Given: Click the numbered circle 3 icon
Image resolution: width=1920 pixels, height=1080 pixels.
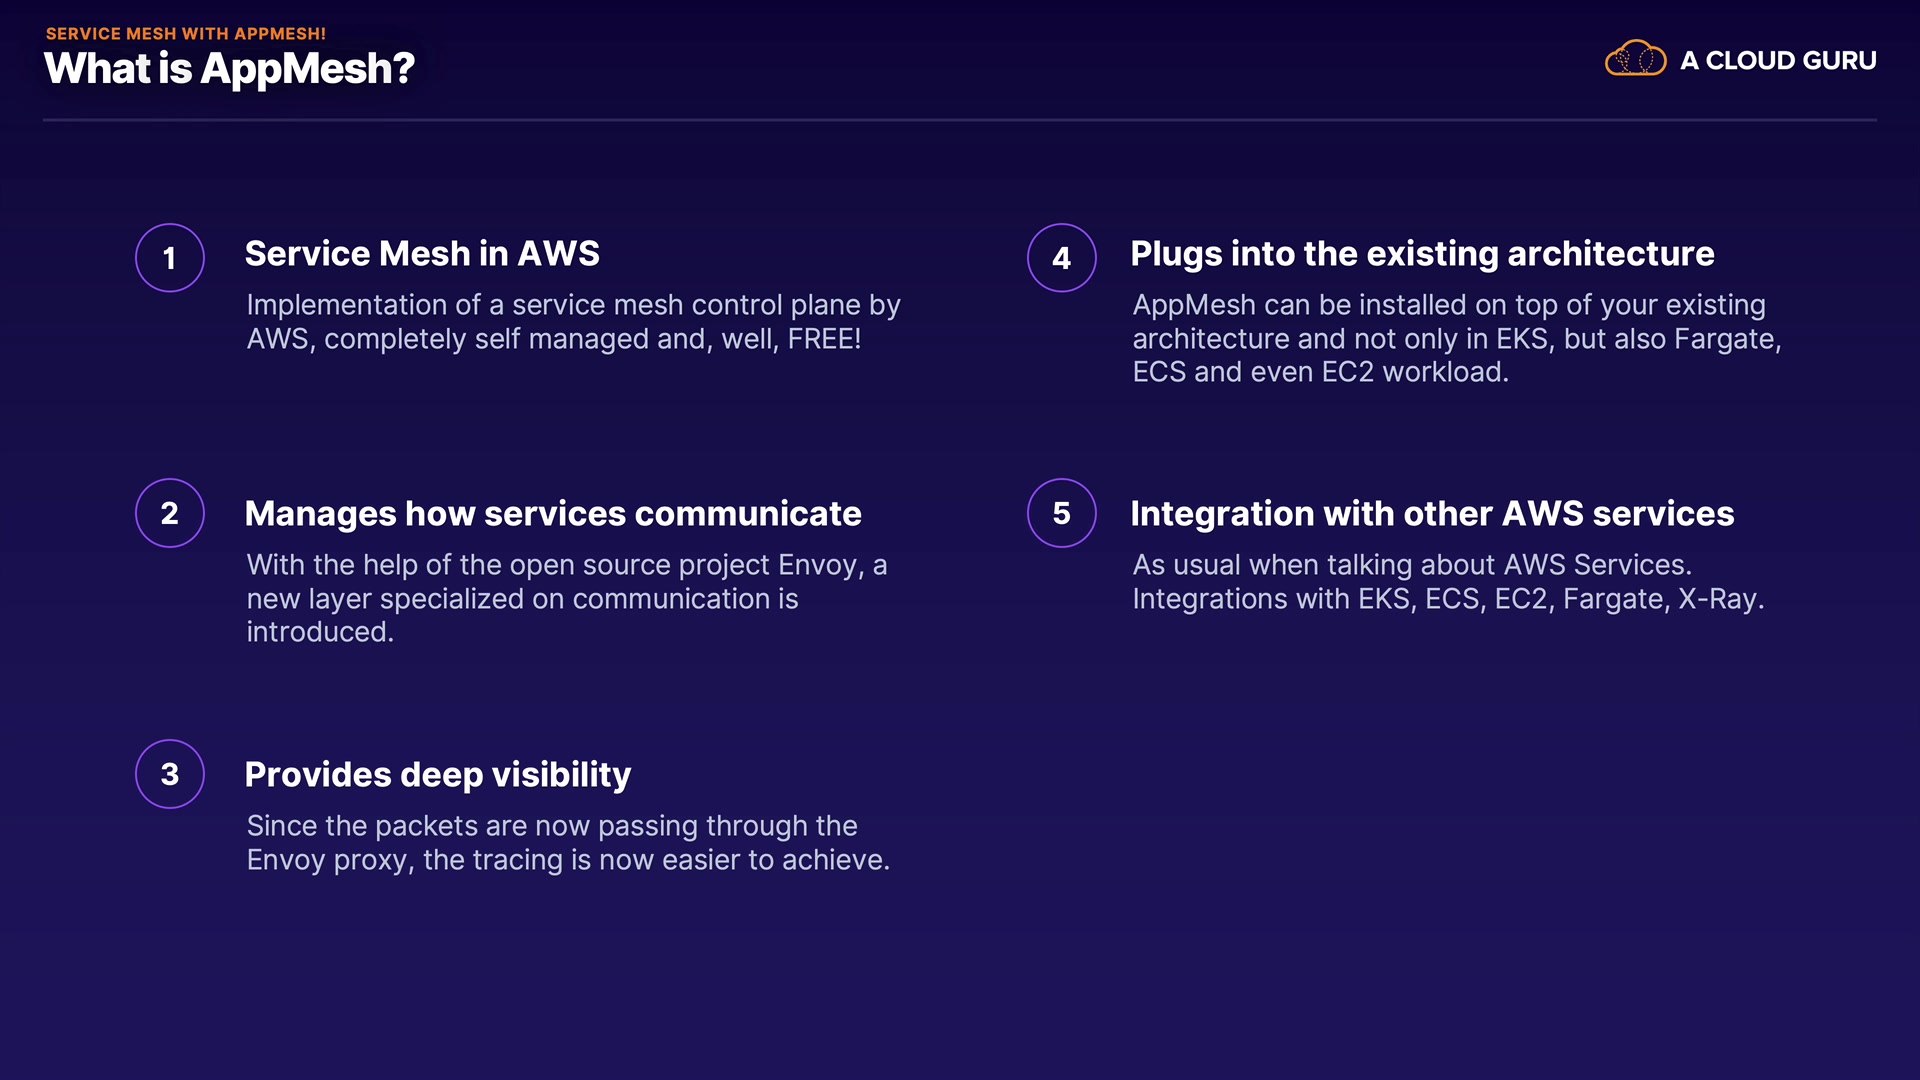Looking at the screenshot, I should 170,774.
